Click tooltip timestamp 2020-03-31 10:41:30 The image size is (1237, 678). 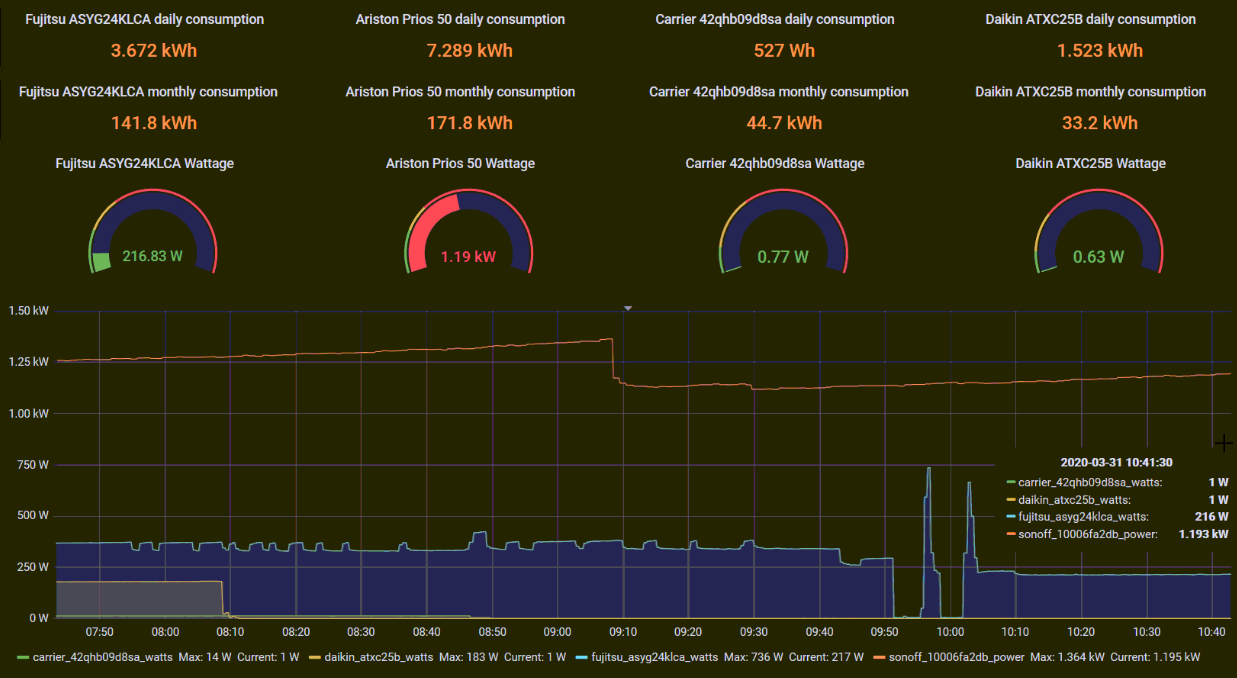coord(1117,462)
